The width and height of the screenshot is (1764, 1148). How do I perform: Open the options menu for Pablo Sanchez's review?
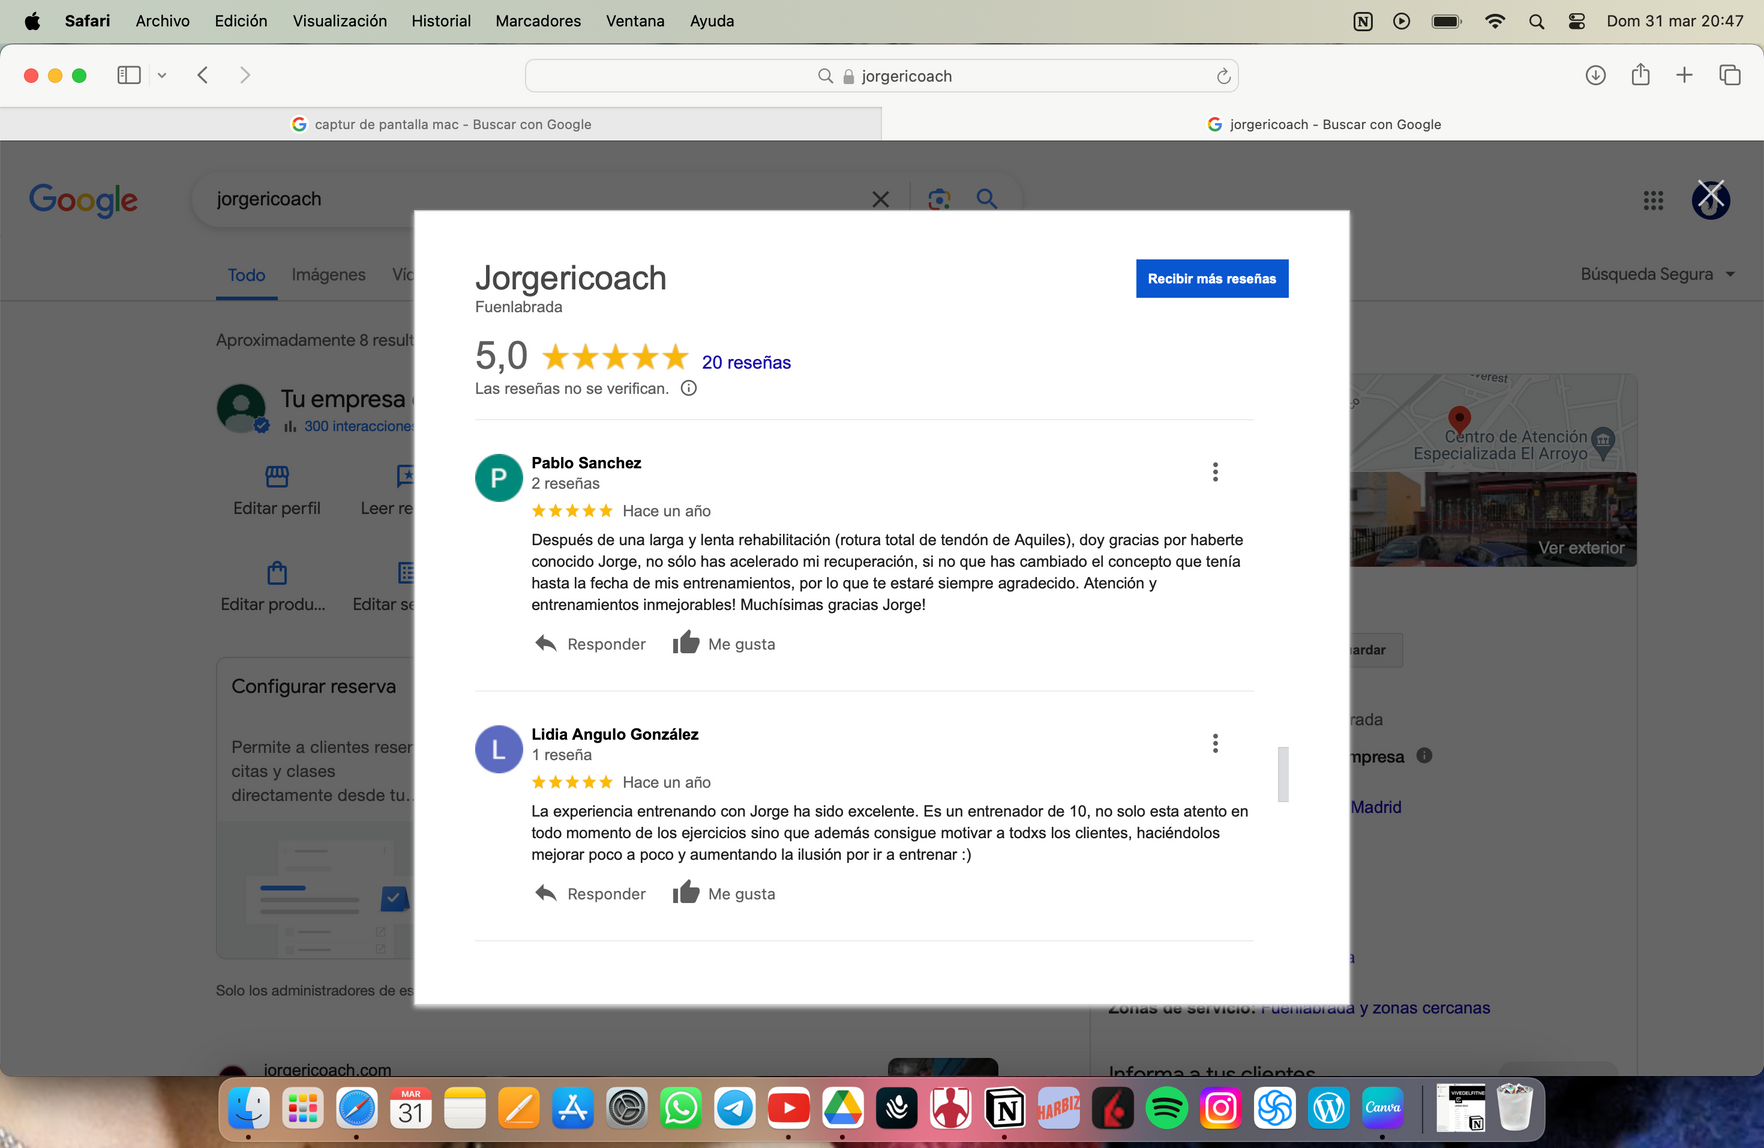tap(1215, 472)
